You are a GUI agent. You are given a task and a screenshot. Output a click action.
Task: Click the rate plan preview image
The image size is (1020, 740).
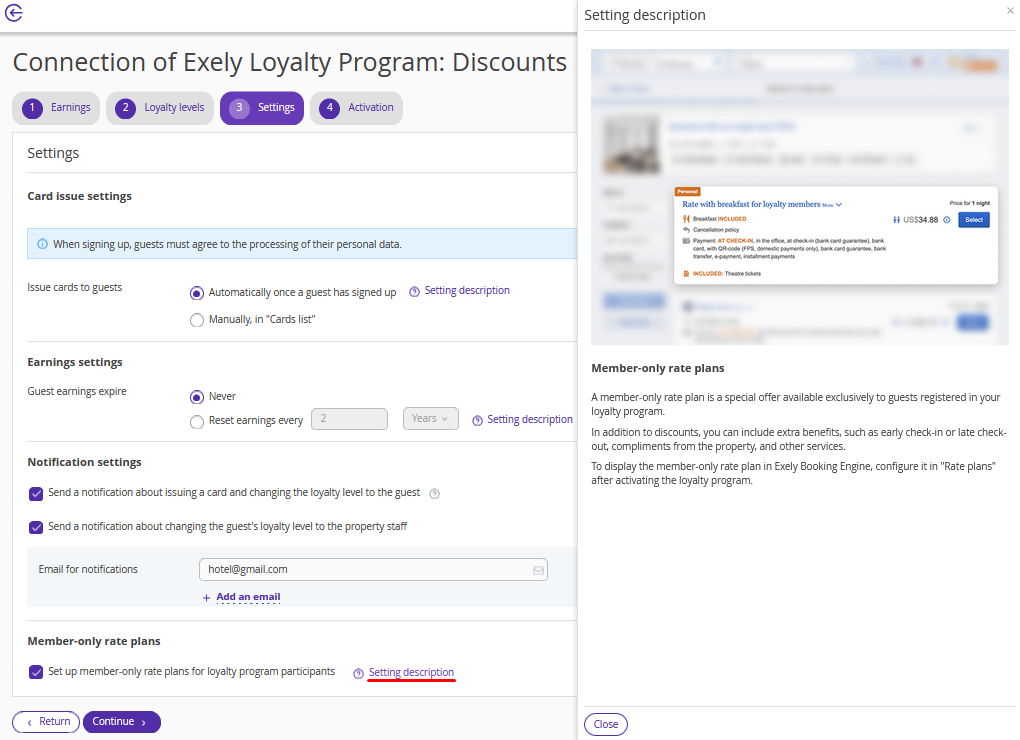click(x=799, y=196)
